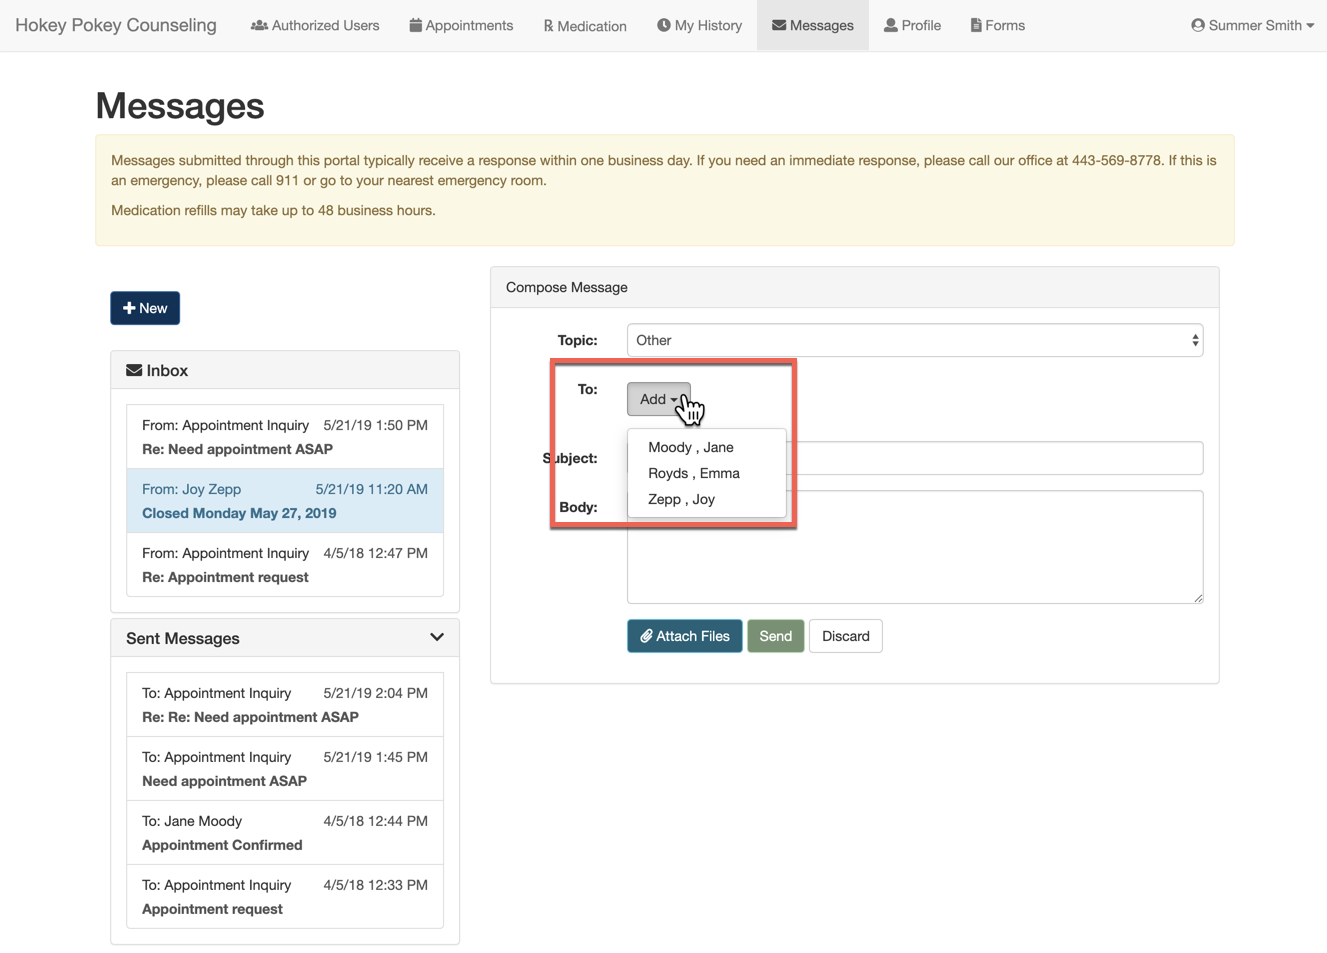Discard the message draft
Viewport: 1327px width, 953px height.
point(845,636)
